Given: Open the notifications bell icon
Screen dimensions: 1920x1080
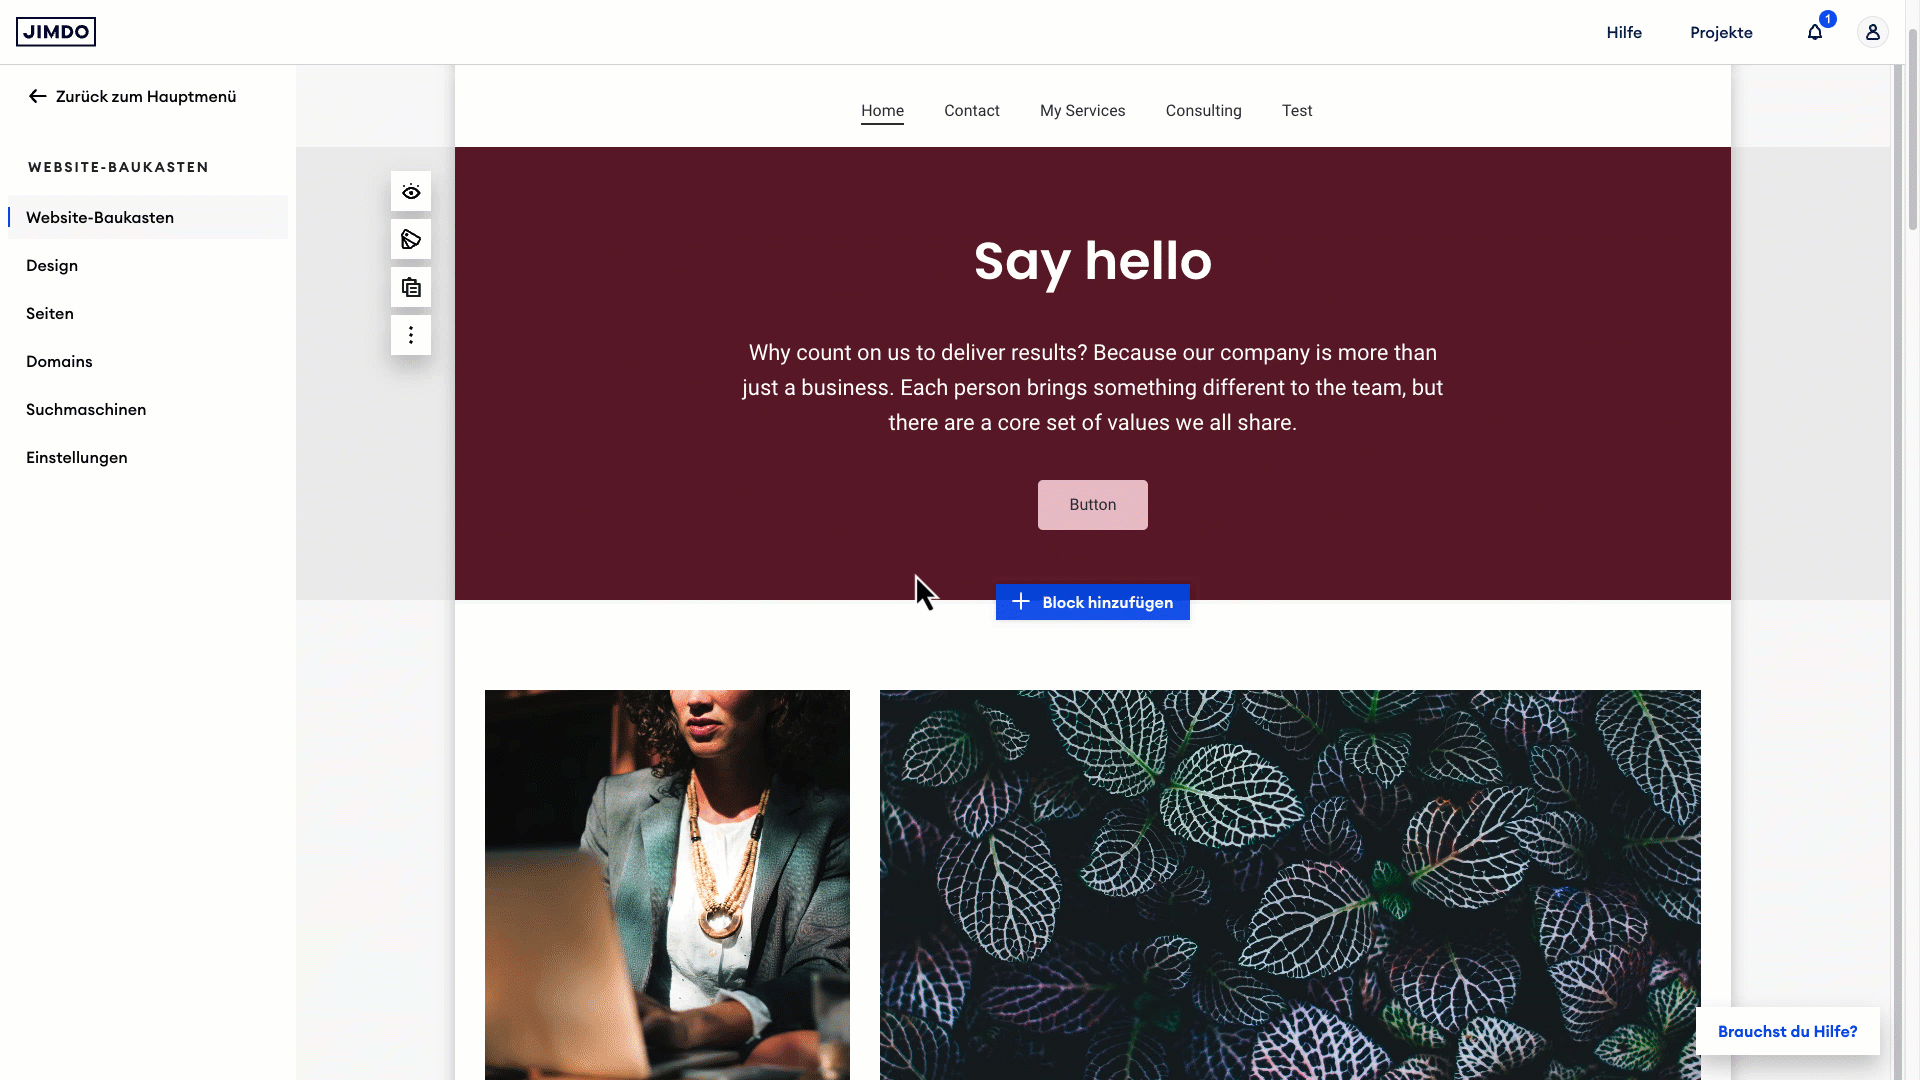Looking at the screenshot, I should click(x=1815, y=32).
